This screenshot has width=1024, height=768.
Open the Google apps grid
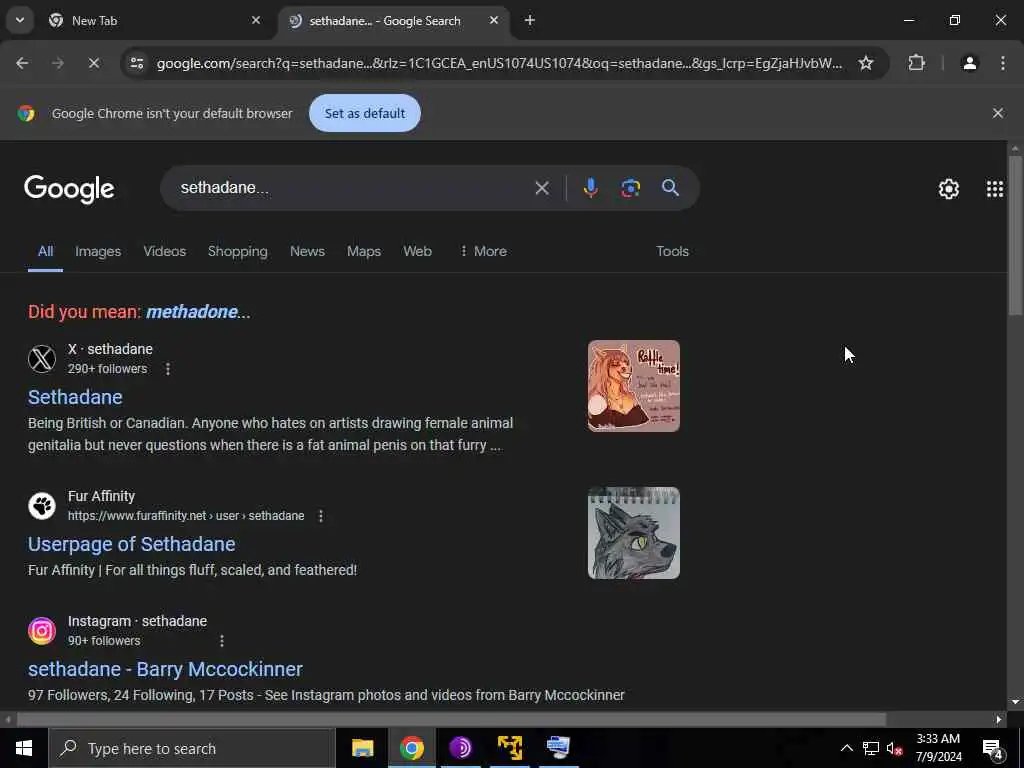pyautogui.click(x=995, y=189)
